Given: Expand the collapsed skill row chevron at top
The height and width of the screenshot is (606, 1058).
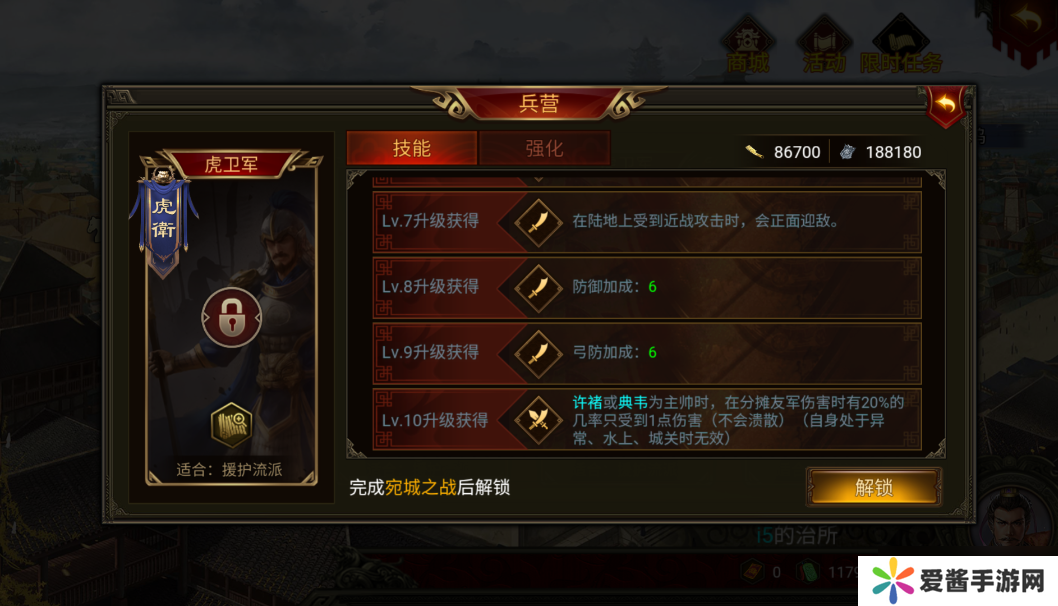Looking at the screenshot, I should (538, 180).
